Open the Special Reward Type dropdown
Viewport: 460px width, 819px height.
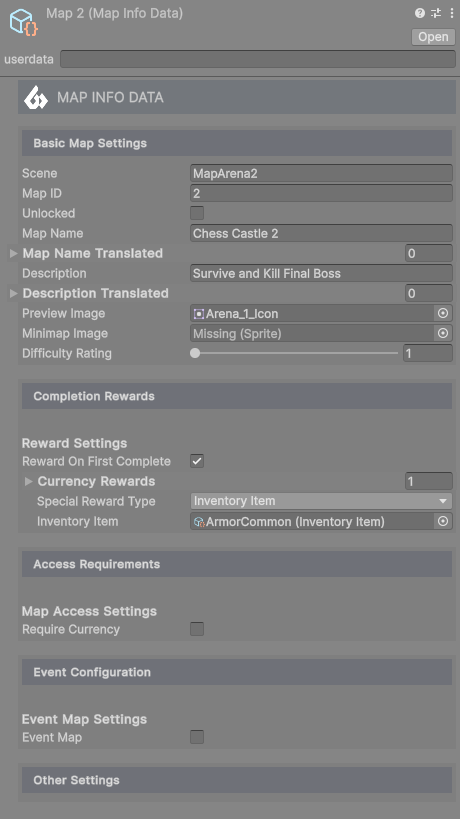[x=321, y=501]
